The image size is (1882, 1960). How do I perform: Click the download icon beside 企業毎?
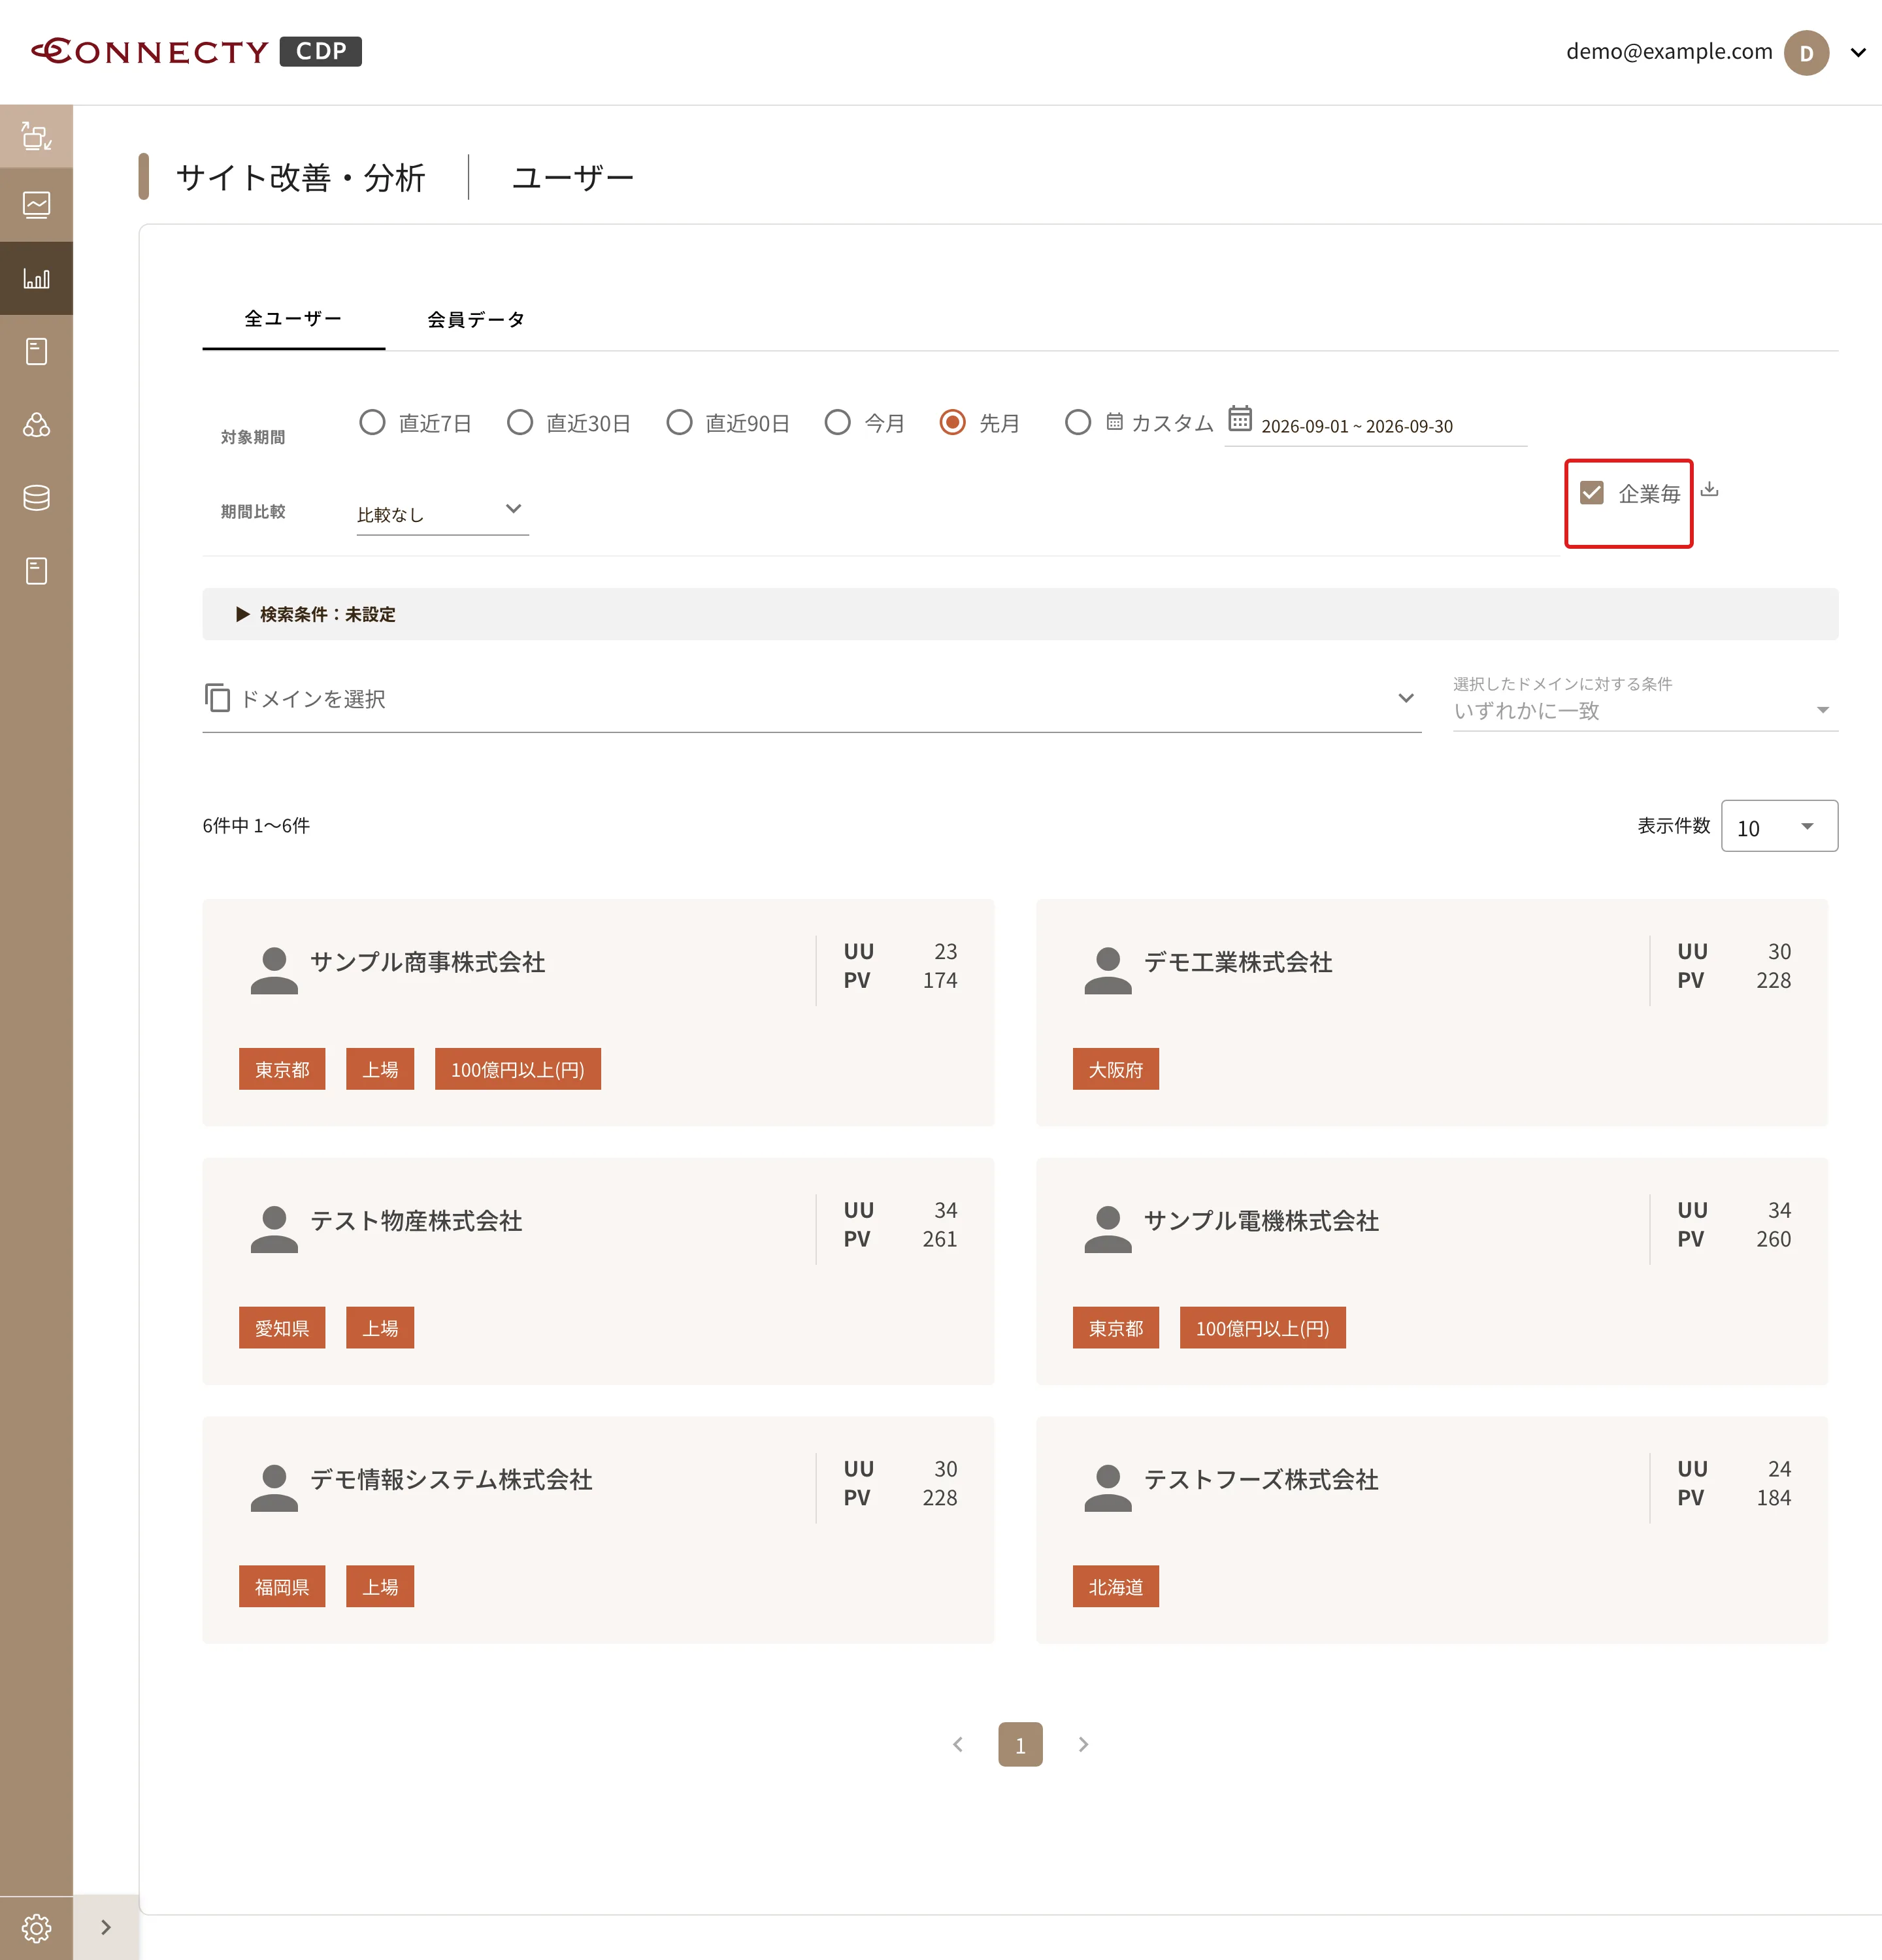tap(1709, 489)
